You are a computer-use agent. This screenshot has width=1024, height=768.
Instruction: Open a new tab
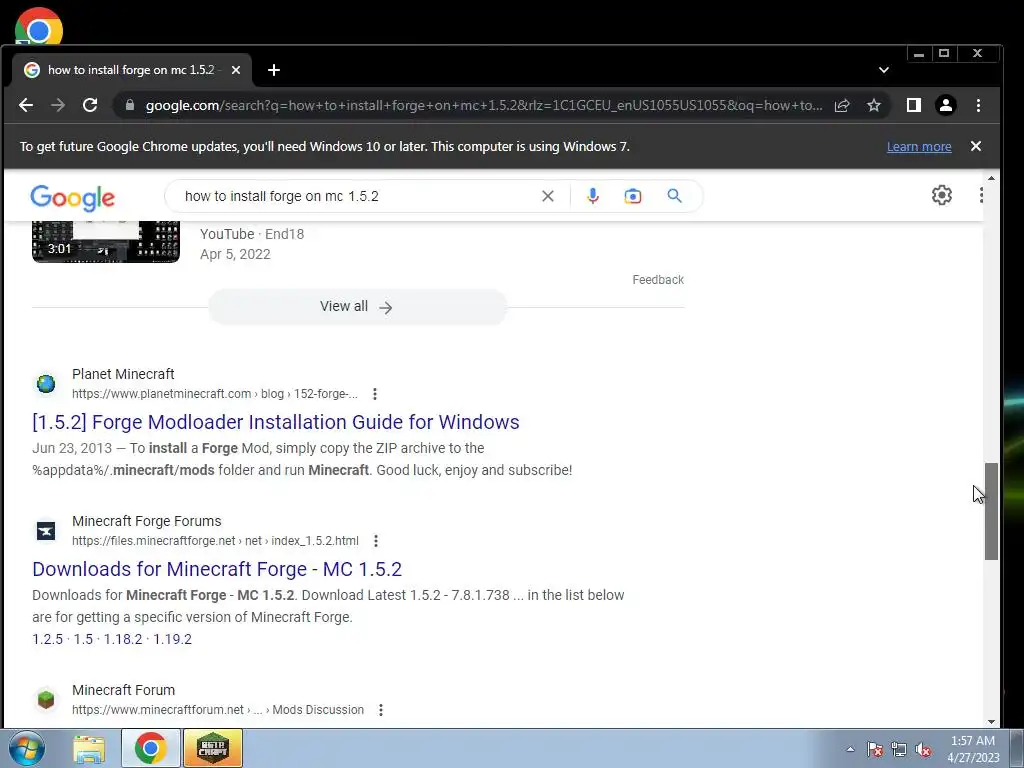point(274,70)
